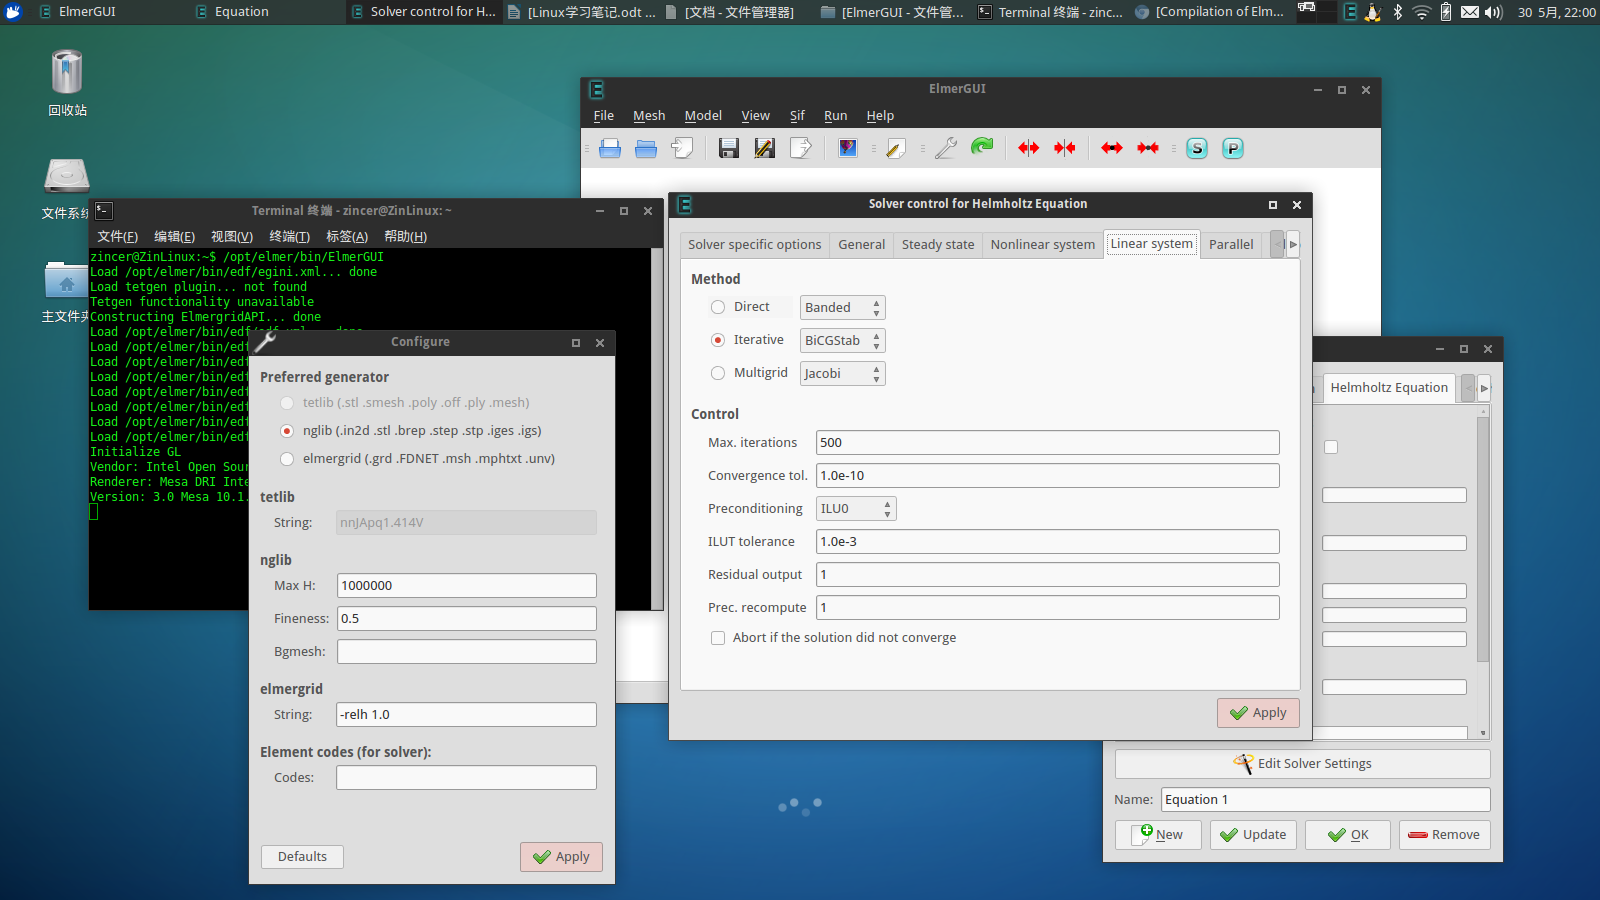The image size is (1600, 900).
Task: Click the Unify edge red arrows icon
Action: tap(1148, 148)
